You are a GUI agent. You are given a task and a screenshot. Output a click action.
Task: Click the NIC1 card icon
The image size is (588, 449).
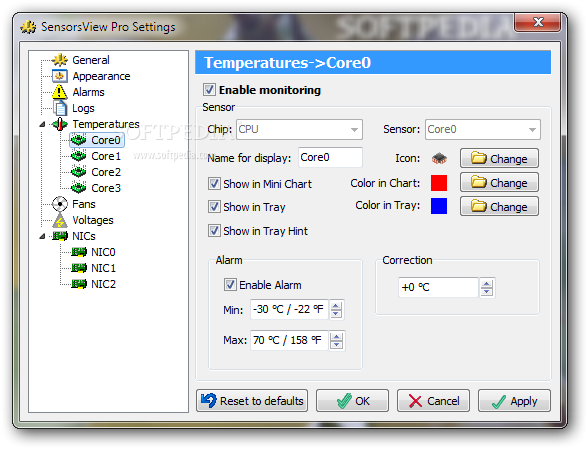tap(79, 268)
